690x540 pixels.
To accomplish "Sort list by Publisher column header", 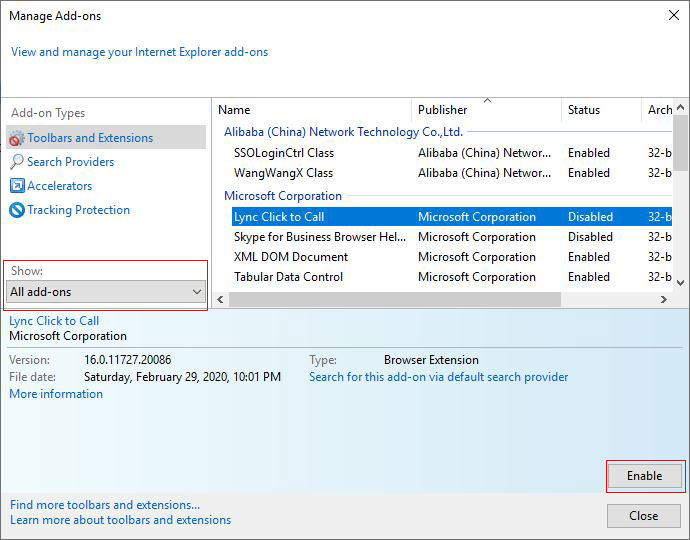I will click(x=486, y=110).
